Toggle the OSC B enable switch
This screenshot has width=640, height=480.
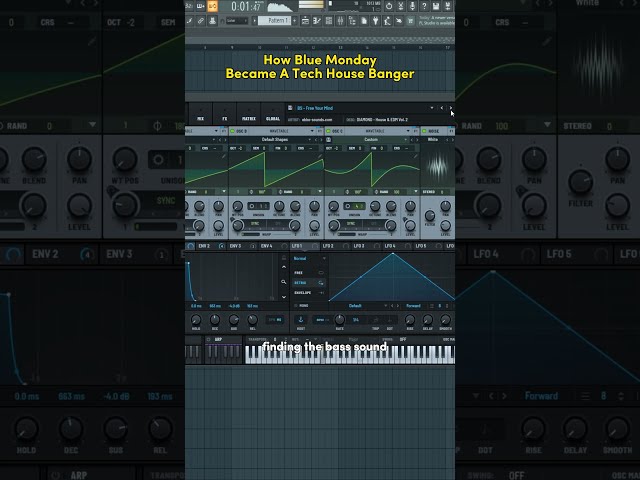pyautogui.click(x=232, y=131)
